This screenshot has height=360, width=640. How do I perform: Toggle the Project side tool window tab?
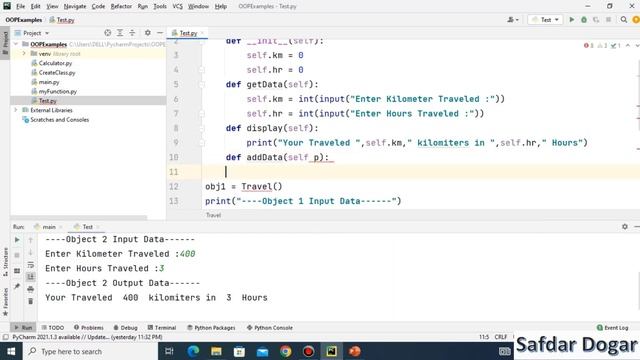click(5, 42)
